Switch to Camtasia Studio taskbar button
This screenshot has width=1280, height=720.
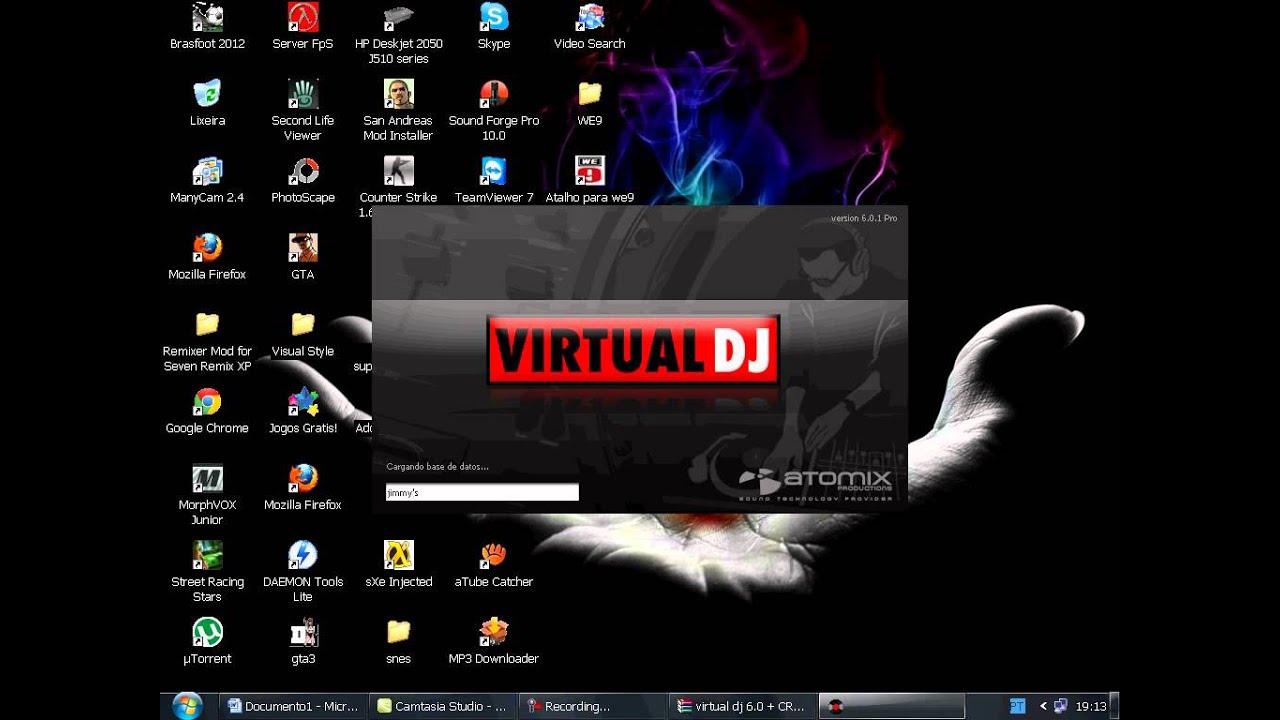tap(442, 706)
